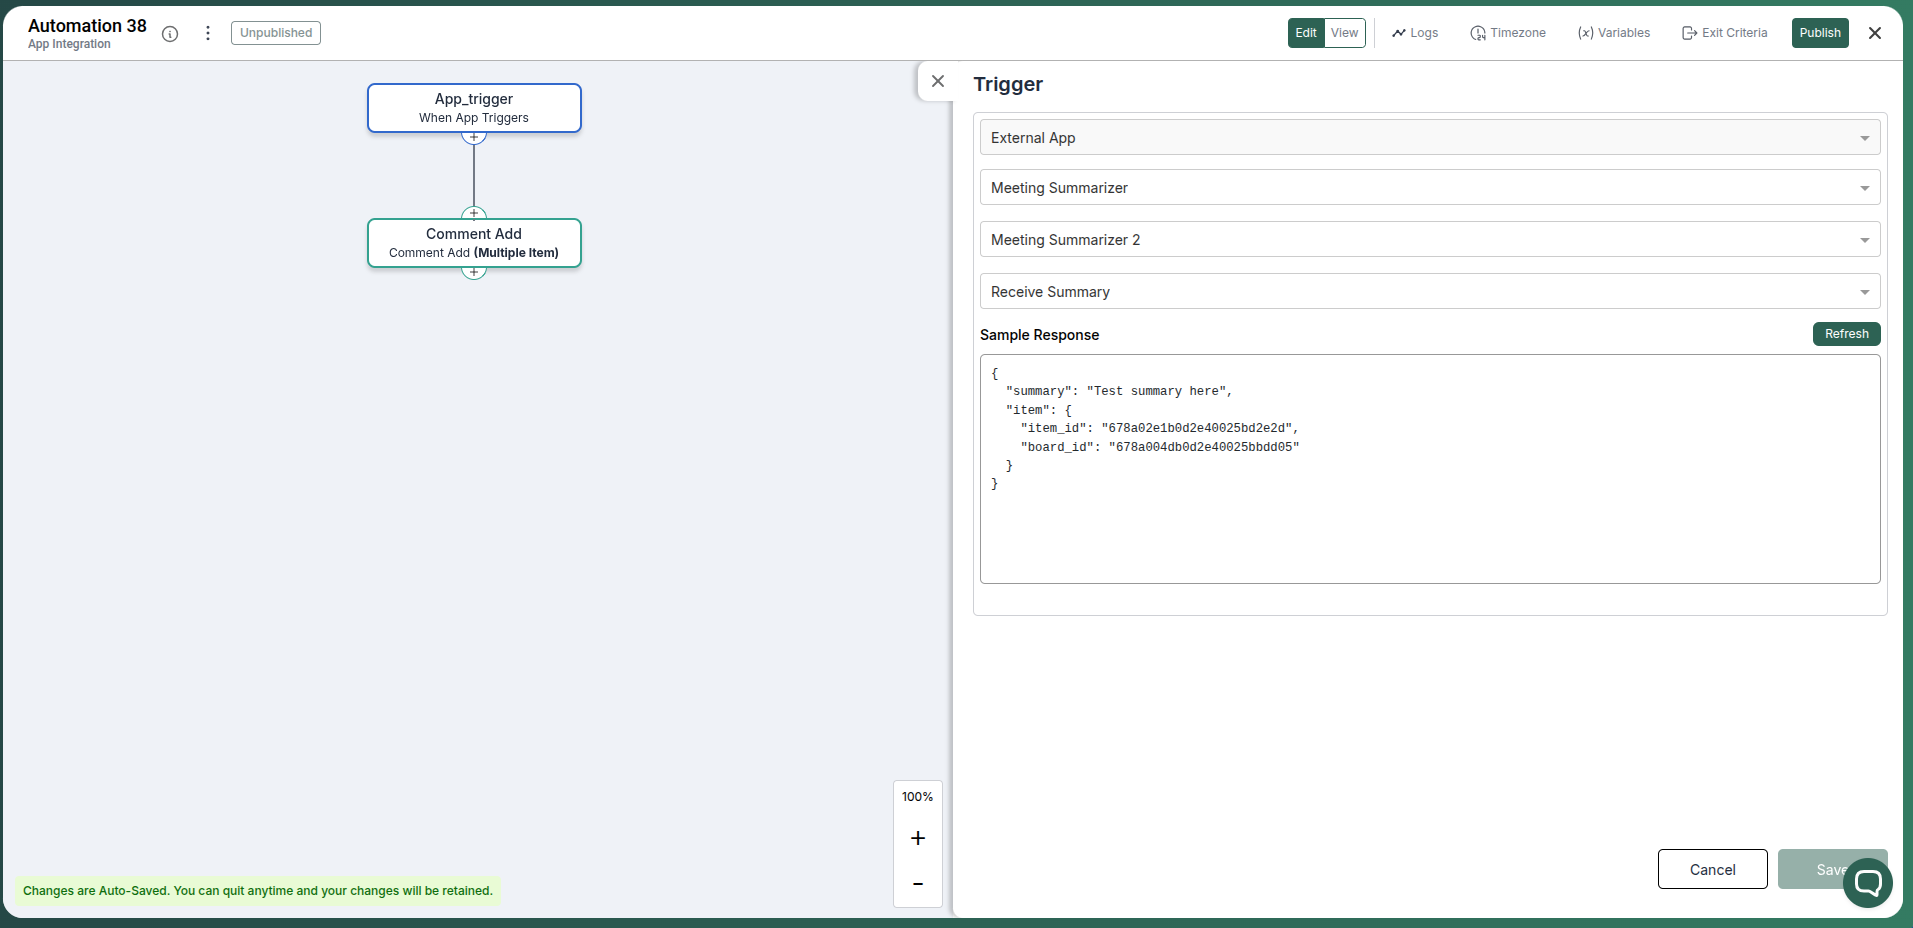Open the three-dot automation options menu
Viewport: 1913px width, 928px height.
coord(207,33)
